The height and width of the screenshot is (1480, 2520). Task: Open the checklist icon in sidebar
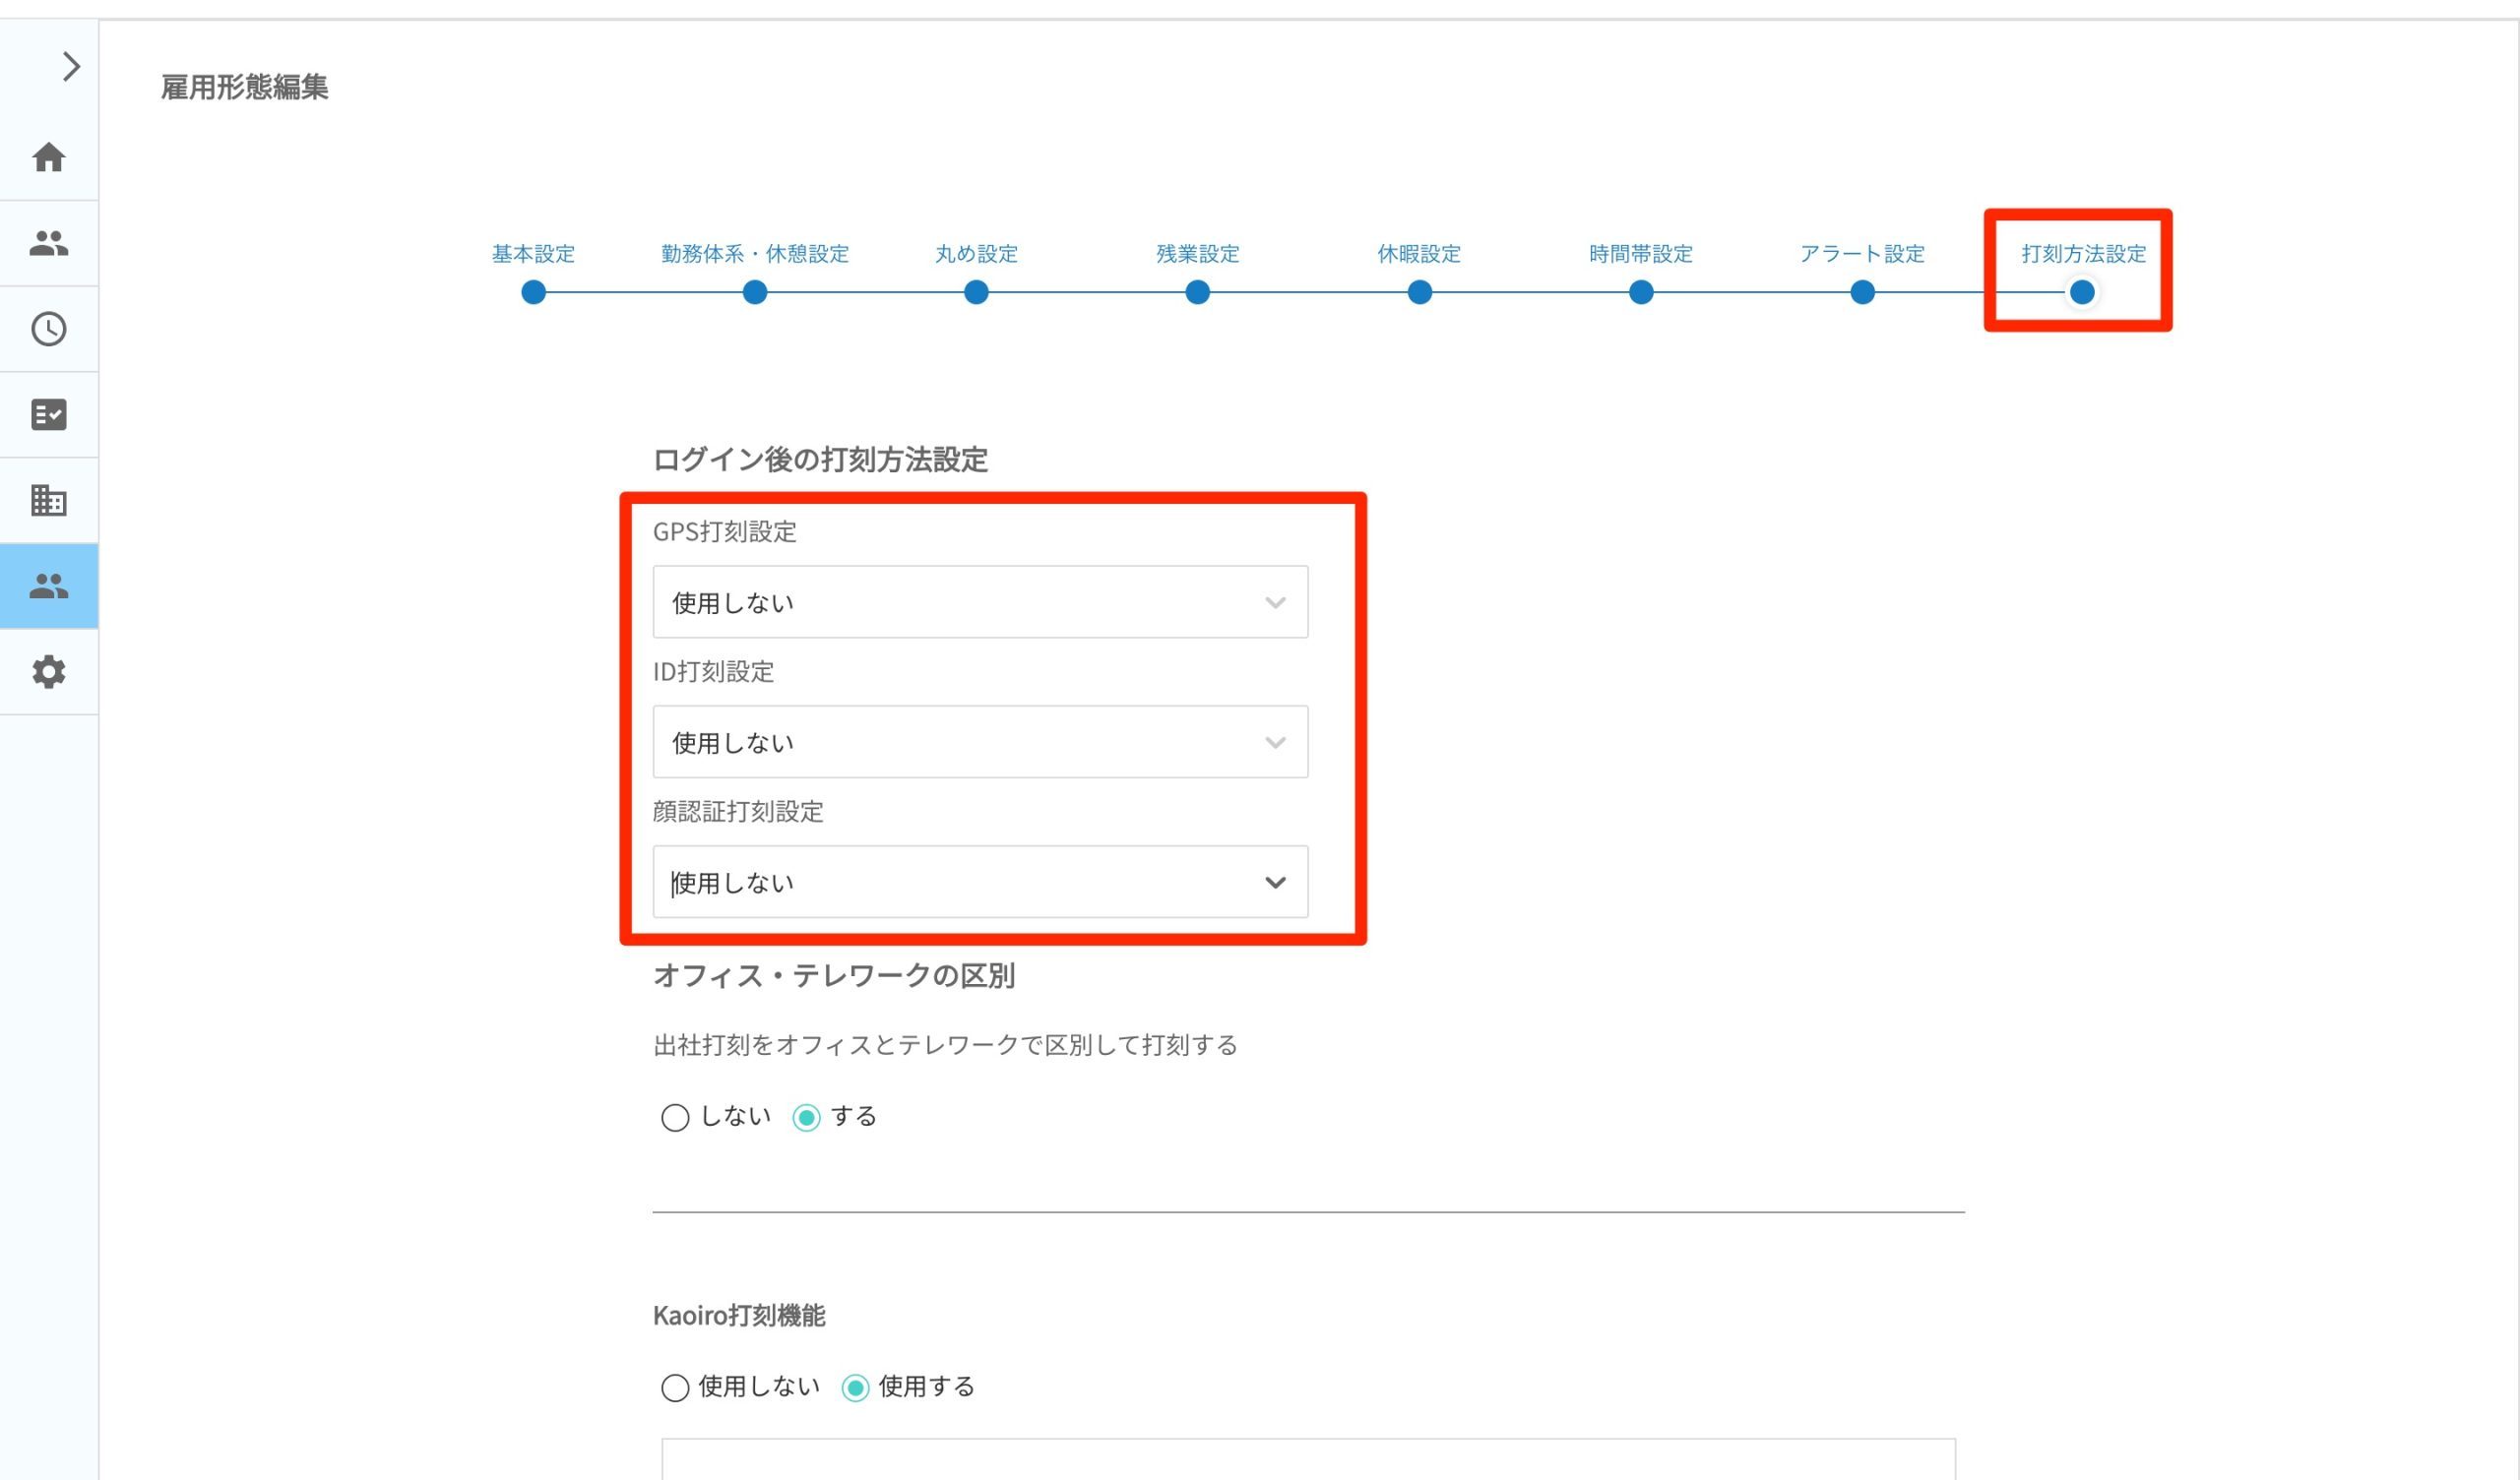(x=49, y=415)
